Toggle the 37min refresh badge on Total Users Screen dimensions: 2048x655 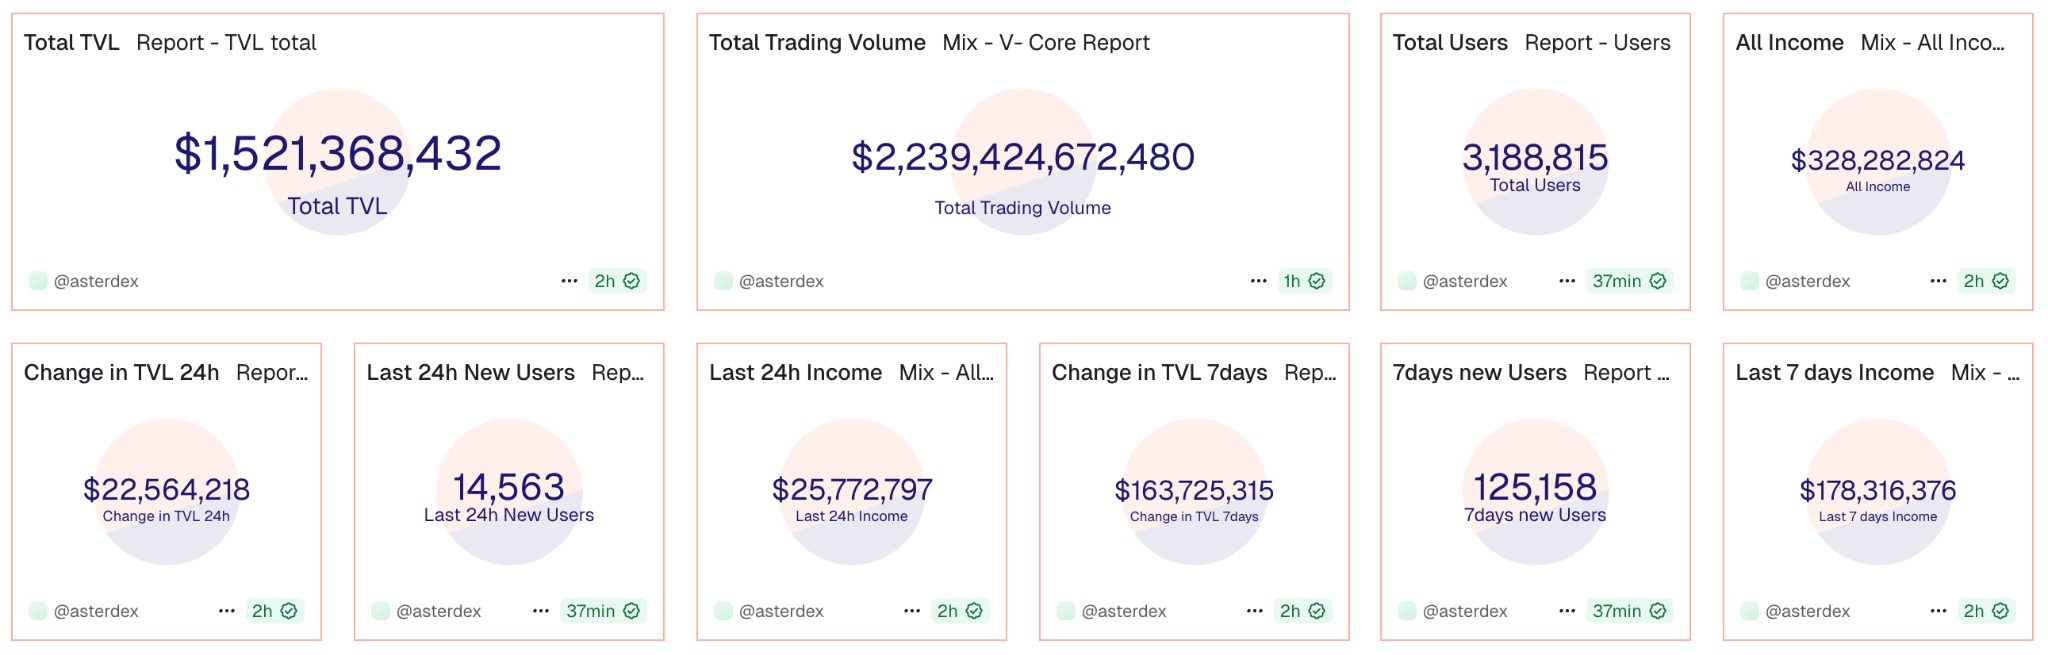coord(1620,281)
